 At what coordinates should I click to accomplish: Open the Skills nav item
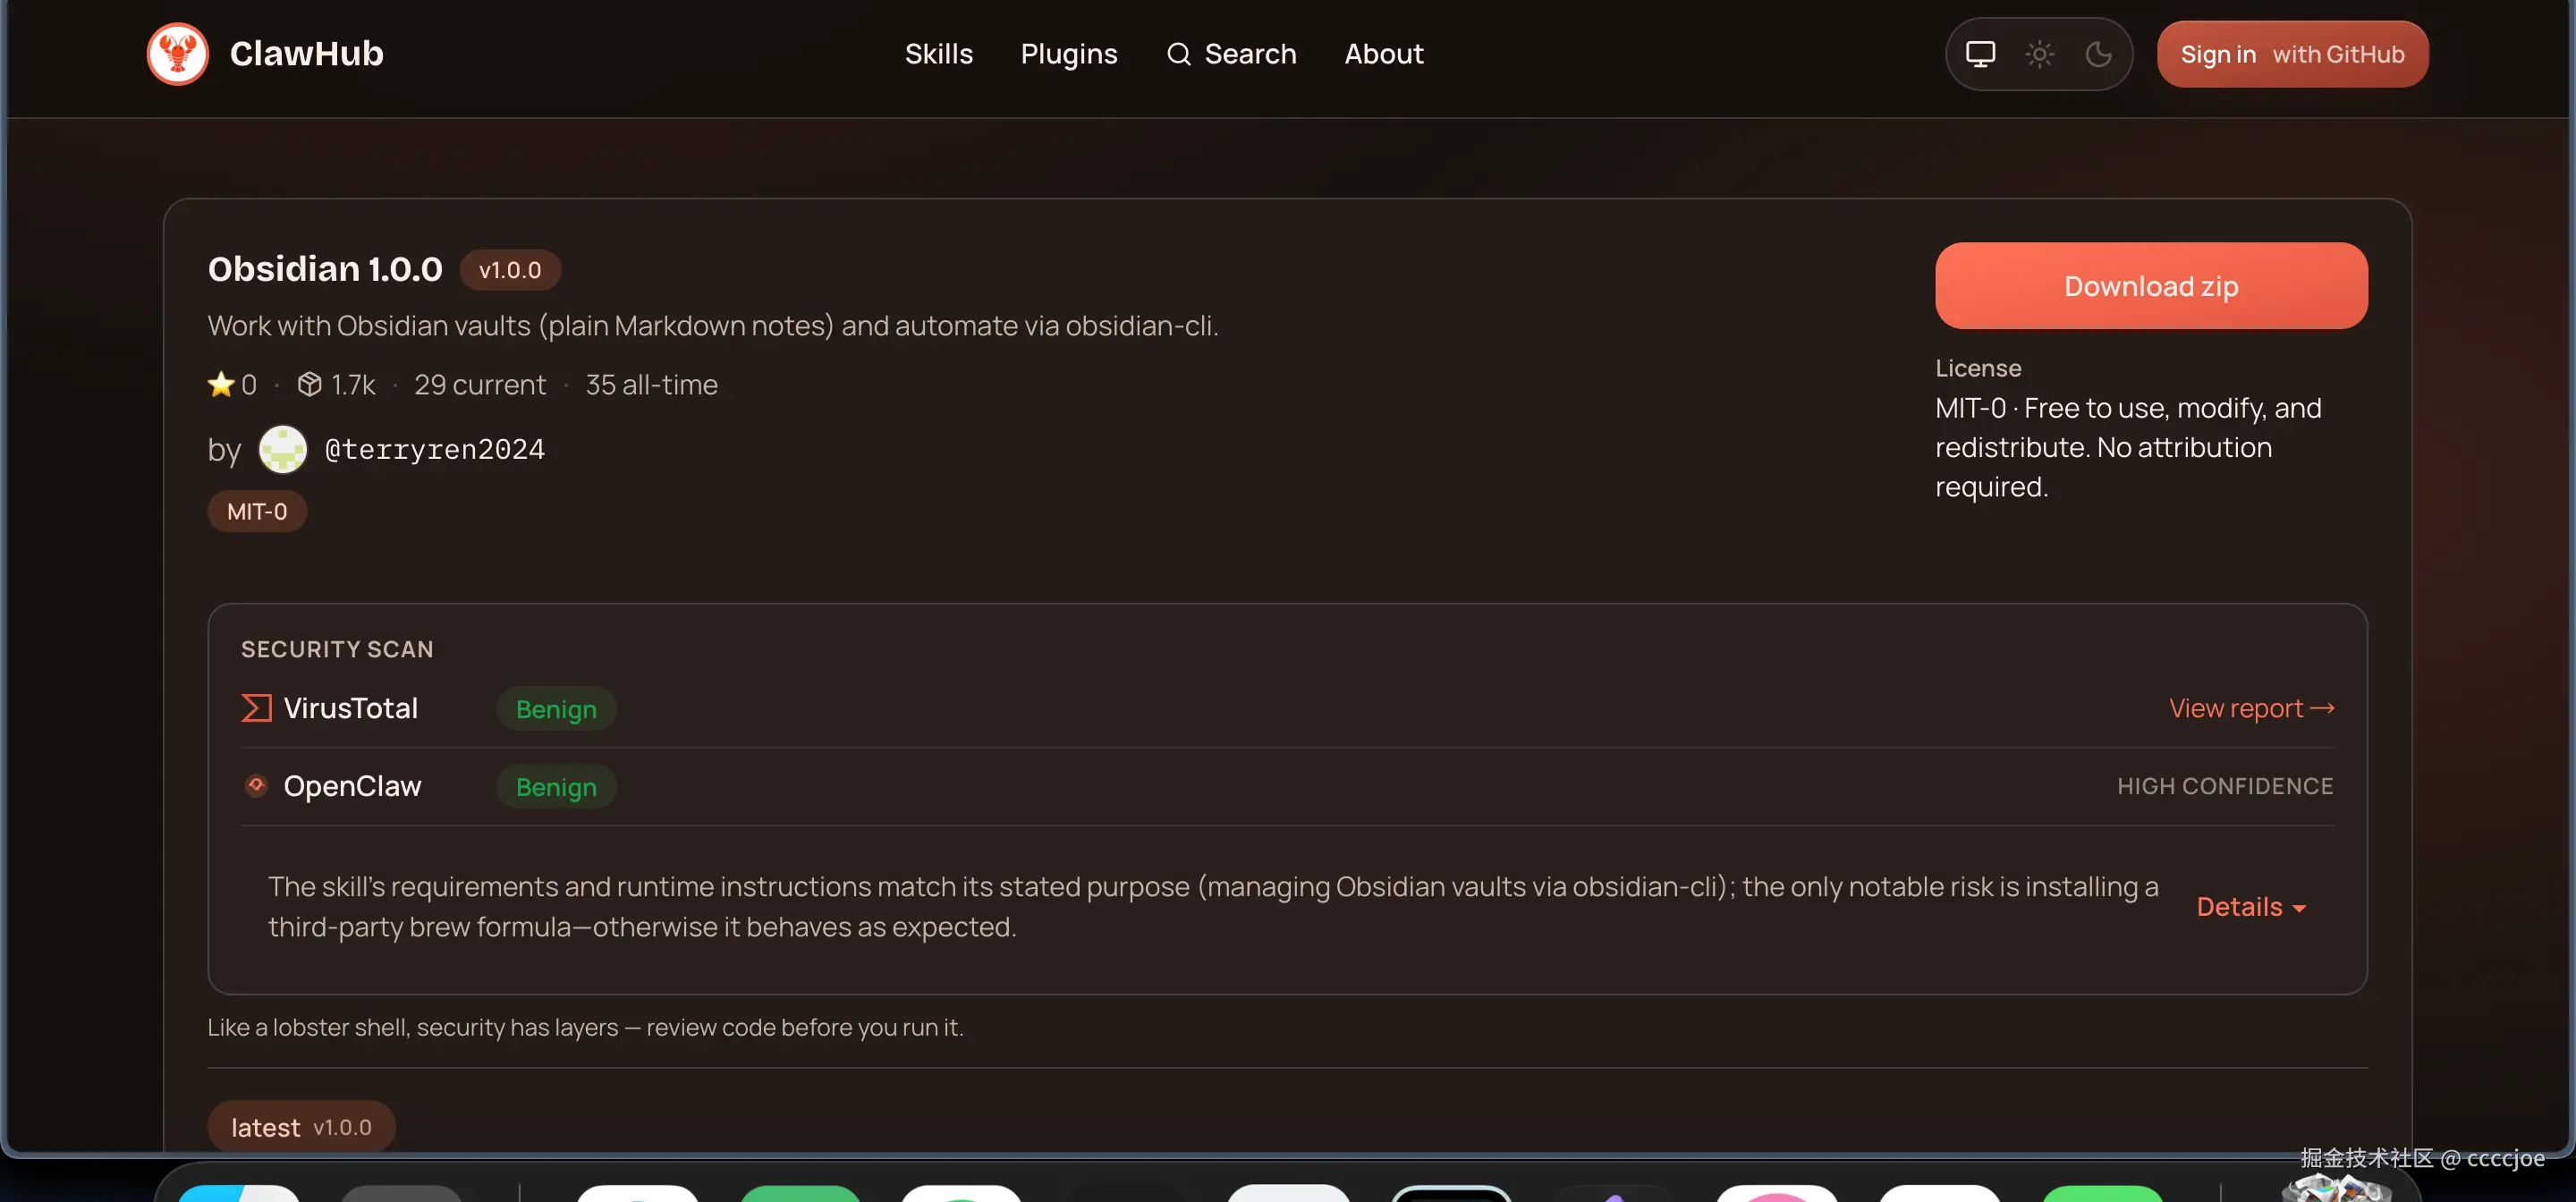(x=938, y=54)
